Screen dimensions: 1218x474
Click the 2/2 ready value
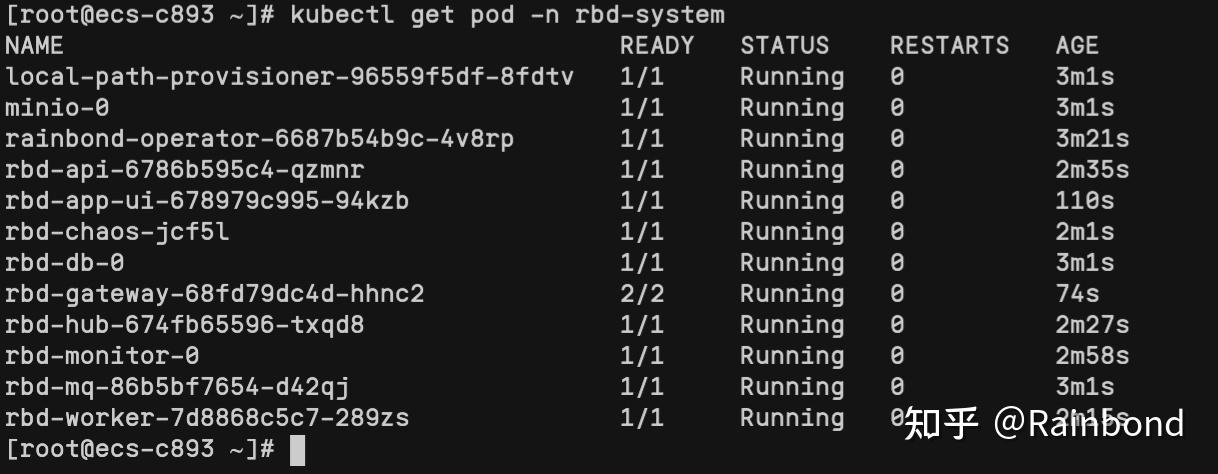click(x=641, y=294)
